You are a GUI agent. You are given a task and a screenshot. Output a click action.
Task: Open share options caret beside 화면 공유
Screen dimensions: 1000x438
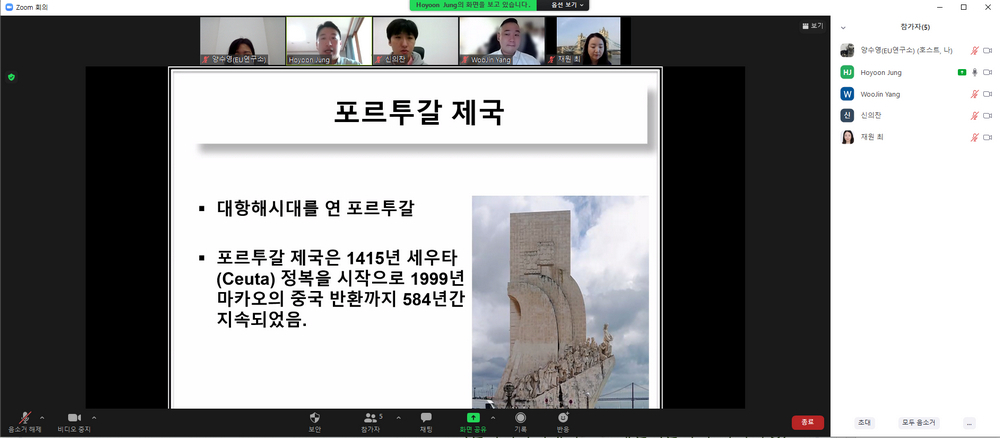point(492,418)
